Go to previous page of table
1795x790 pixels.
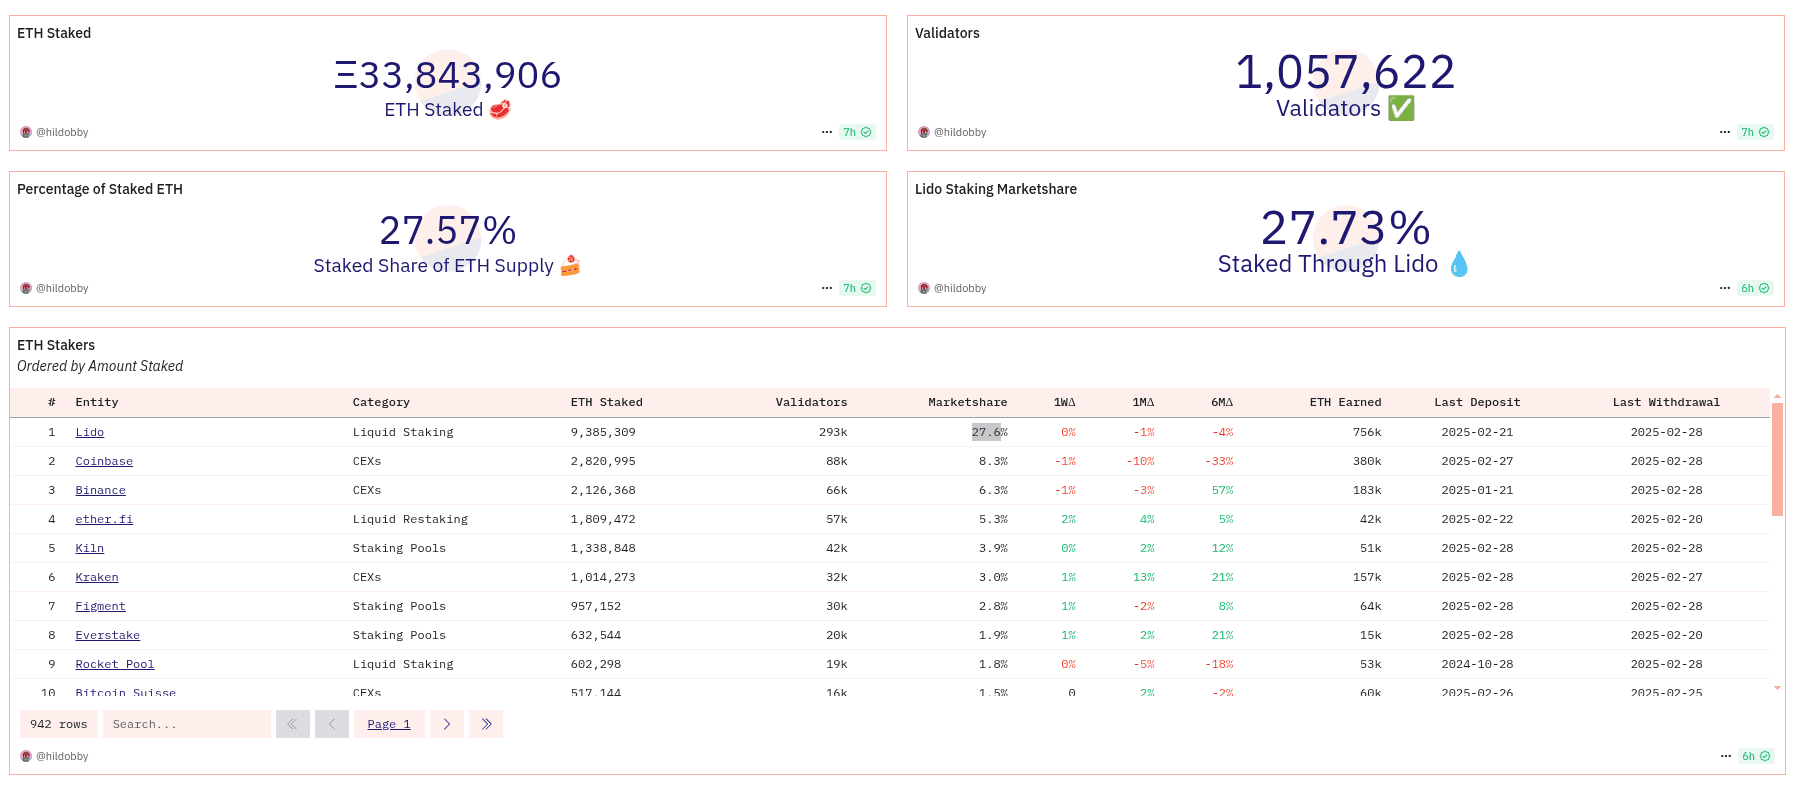[331, 724]
